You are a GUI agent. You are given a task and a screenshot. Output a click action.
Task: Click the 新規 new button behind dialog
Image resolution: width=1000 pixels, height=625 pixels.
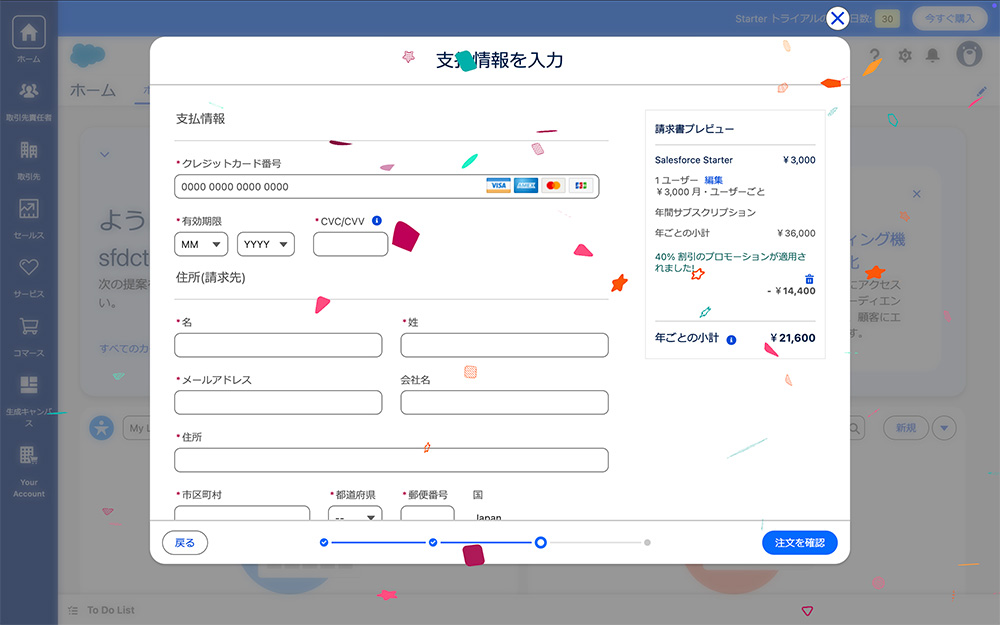(x=906, y=428)
